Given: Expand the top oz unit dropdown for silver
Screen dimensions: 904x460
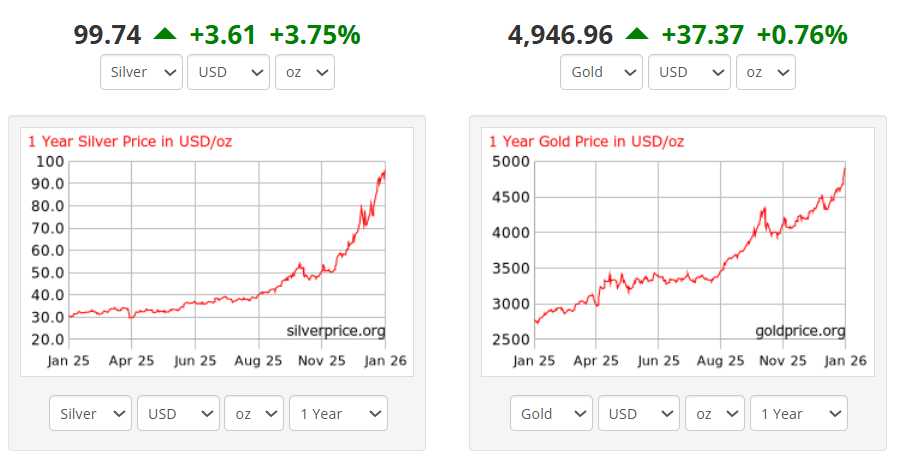Looking at the screenshot, I should tap(304, 72).
